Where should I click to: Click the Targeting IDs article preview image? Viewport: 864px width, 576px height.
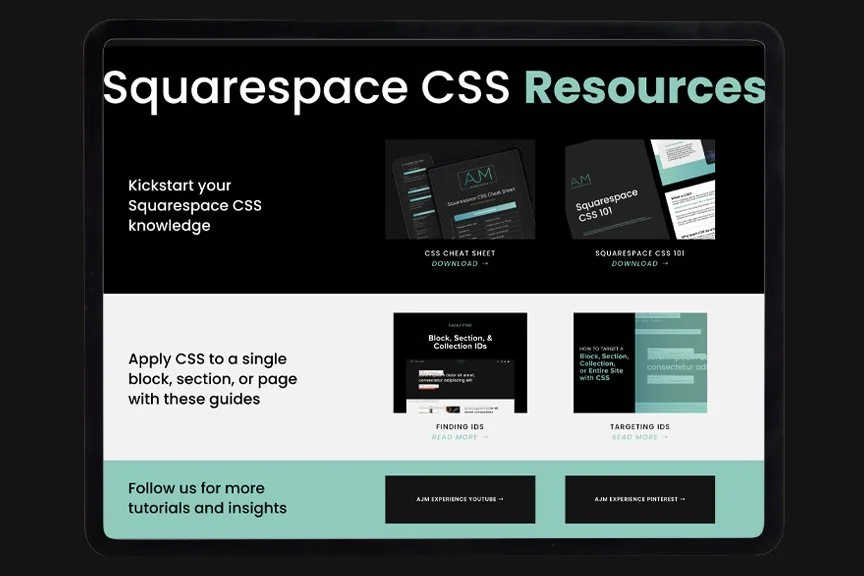640,363
